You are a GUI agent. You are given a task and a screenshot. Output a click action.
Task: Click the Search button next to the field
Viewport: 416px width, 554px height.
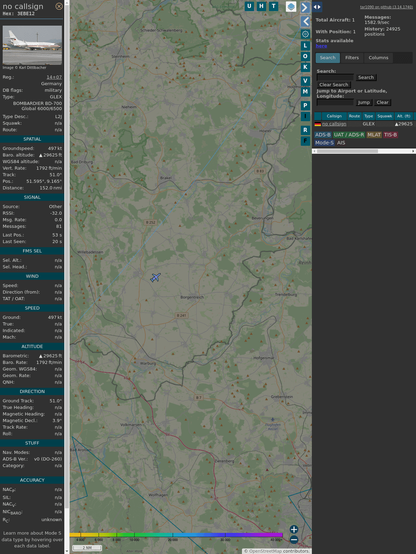click(x=366, y=77)
